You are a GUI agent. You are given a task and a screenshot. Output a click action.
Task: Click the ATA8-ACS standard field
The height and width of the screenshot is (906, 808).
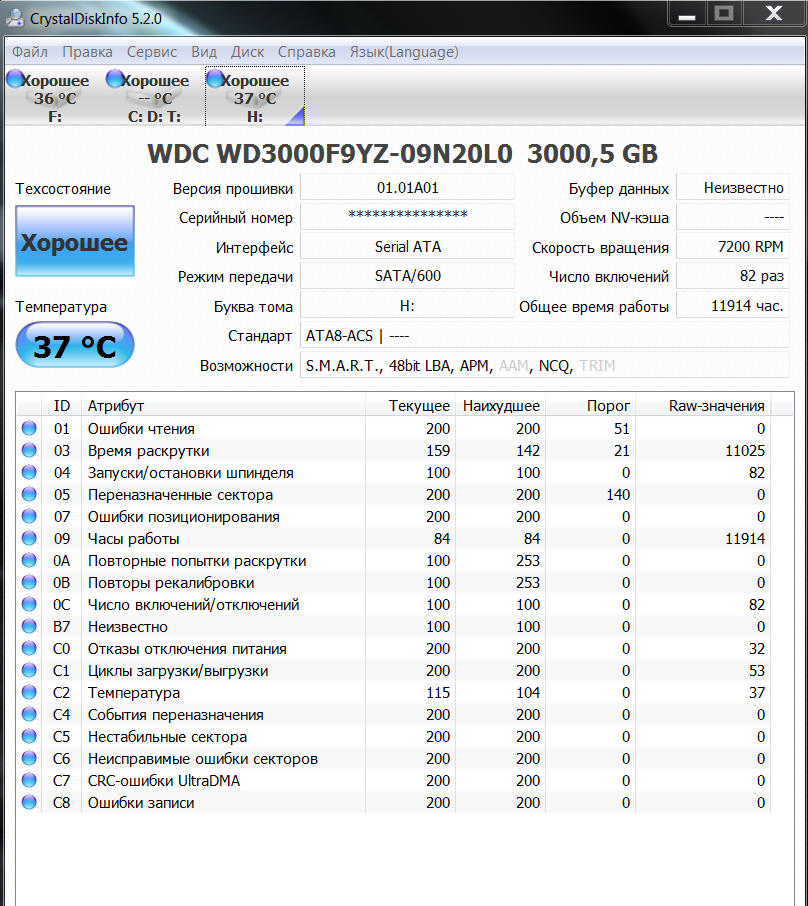click(544, 336)
